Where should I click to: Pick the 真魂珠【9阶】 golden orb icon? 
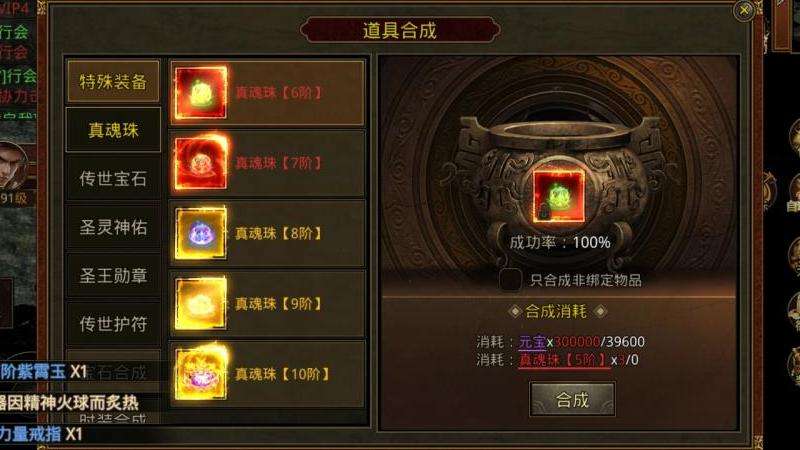(201, 304)
